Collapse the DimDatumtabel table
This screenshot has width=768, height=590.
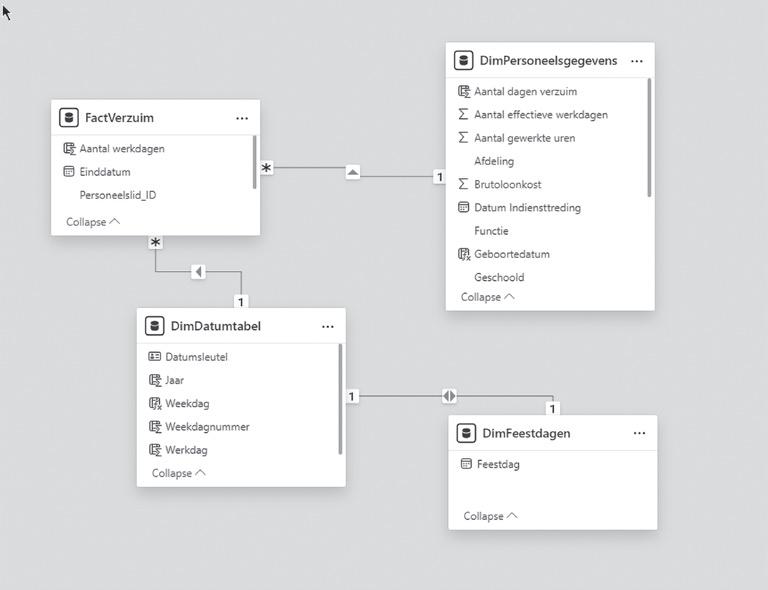tap(178, 473)
